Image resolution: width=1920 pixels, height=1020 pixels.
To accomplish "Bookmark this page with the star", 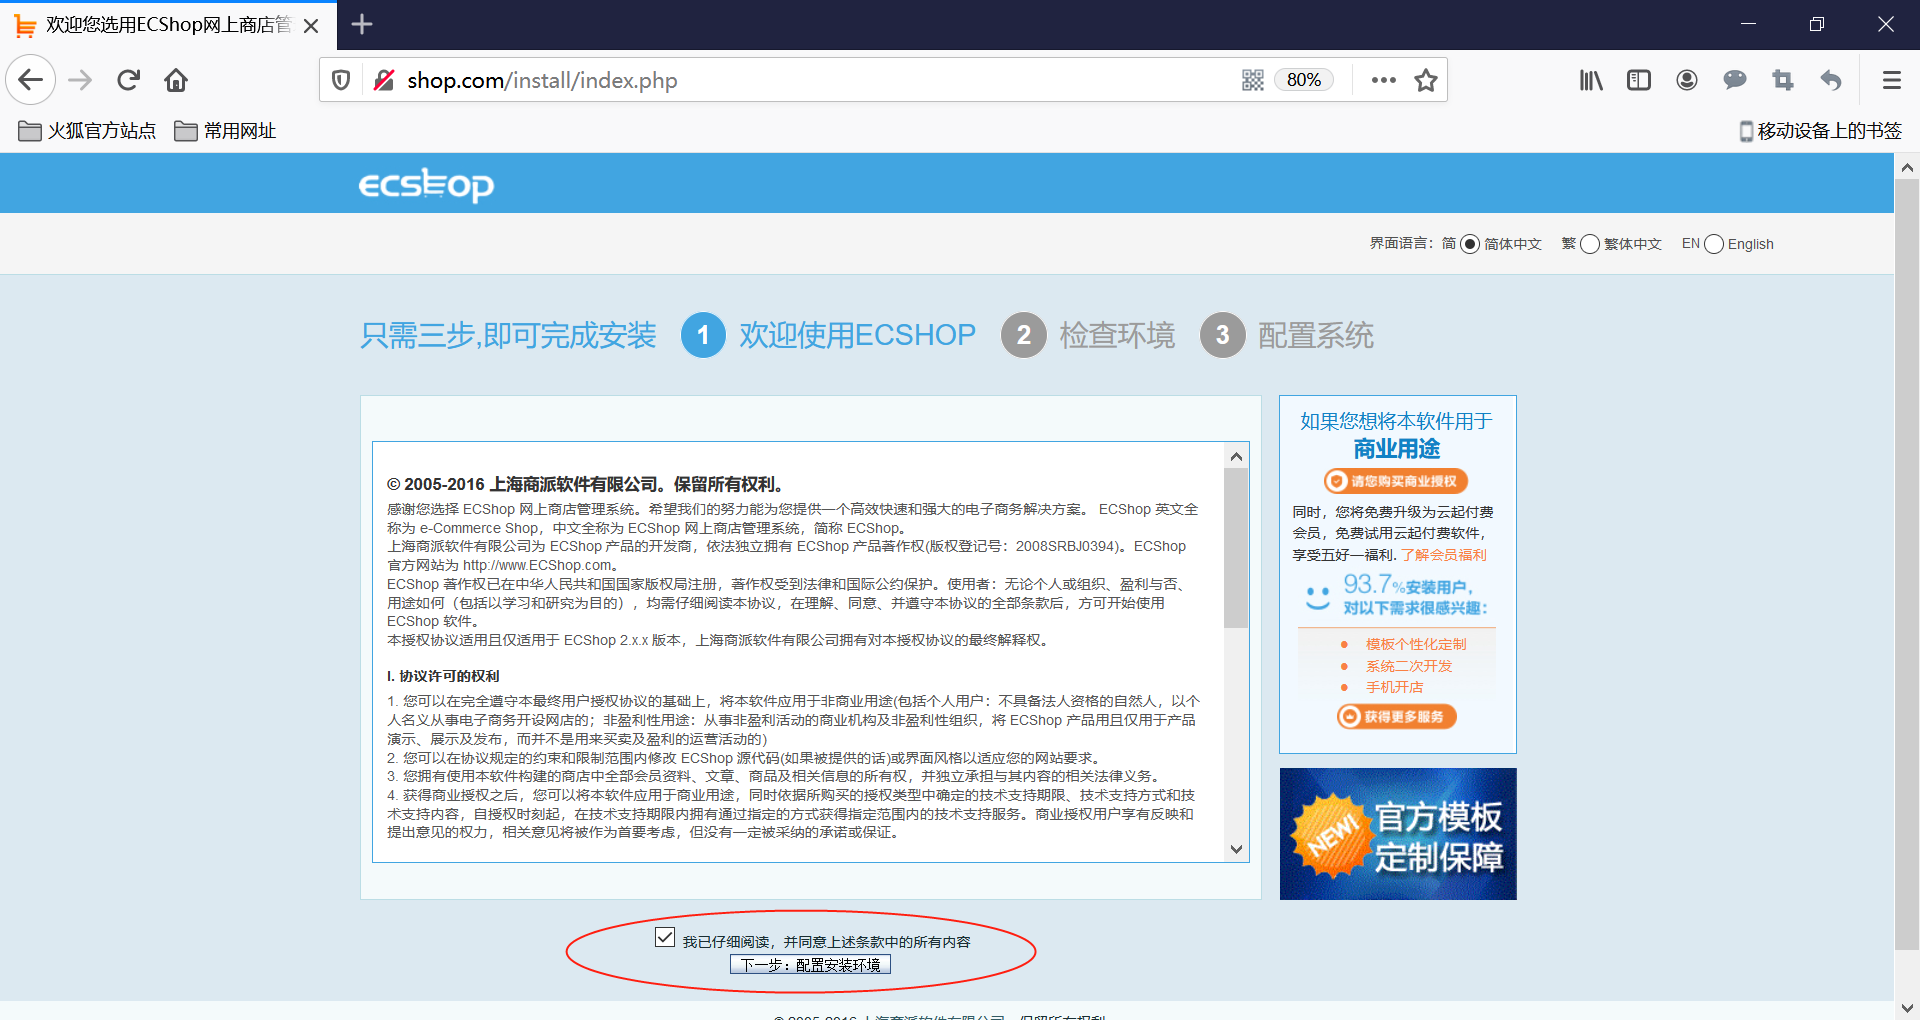I will [x=1426, y=80].
